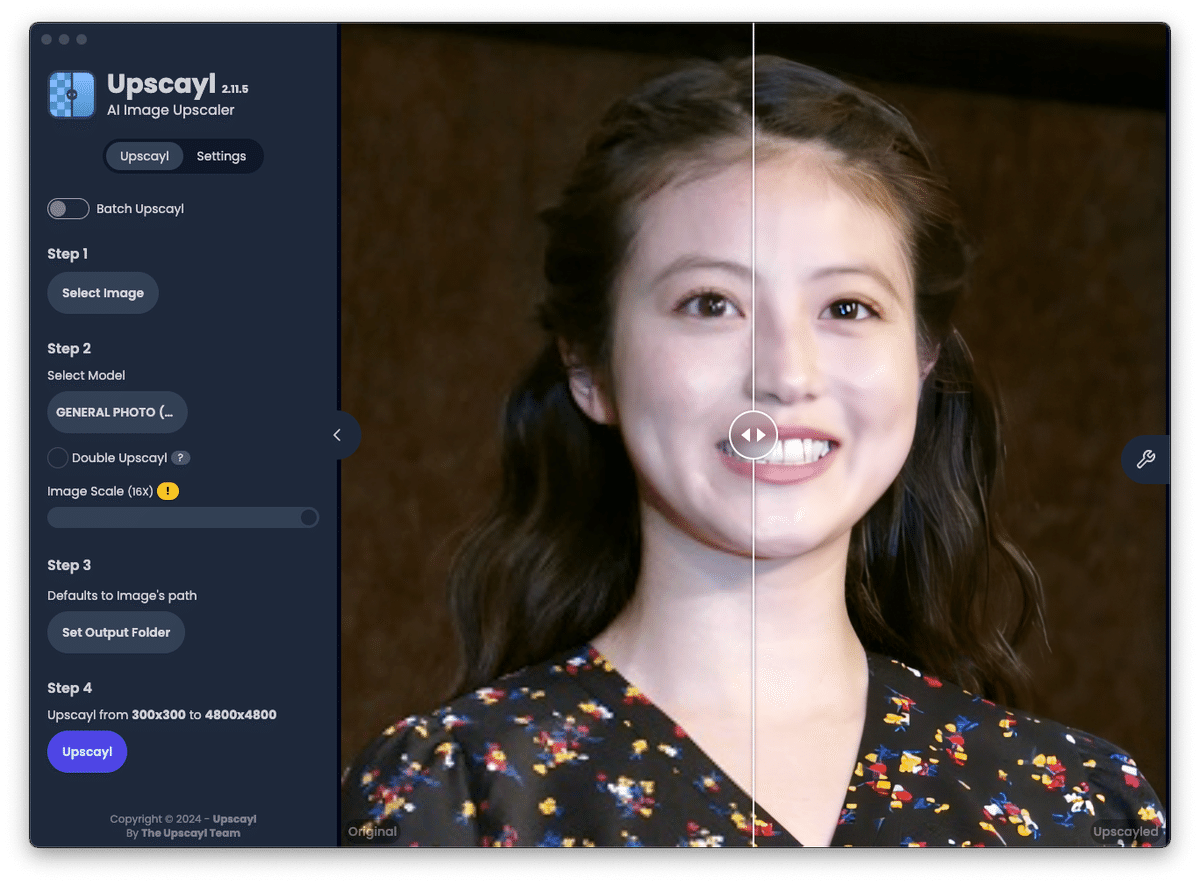Open the wrench tools panel

tap(1146, 460)
